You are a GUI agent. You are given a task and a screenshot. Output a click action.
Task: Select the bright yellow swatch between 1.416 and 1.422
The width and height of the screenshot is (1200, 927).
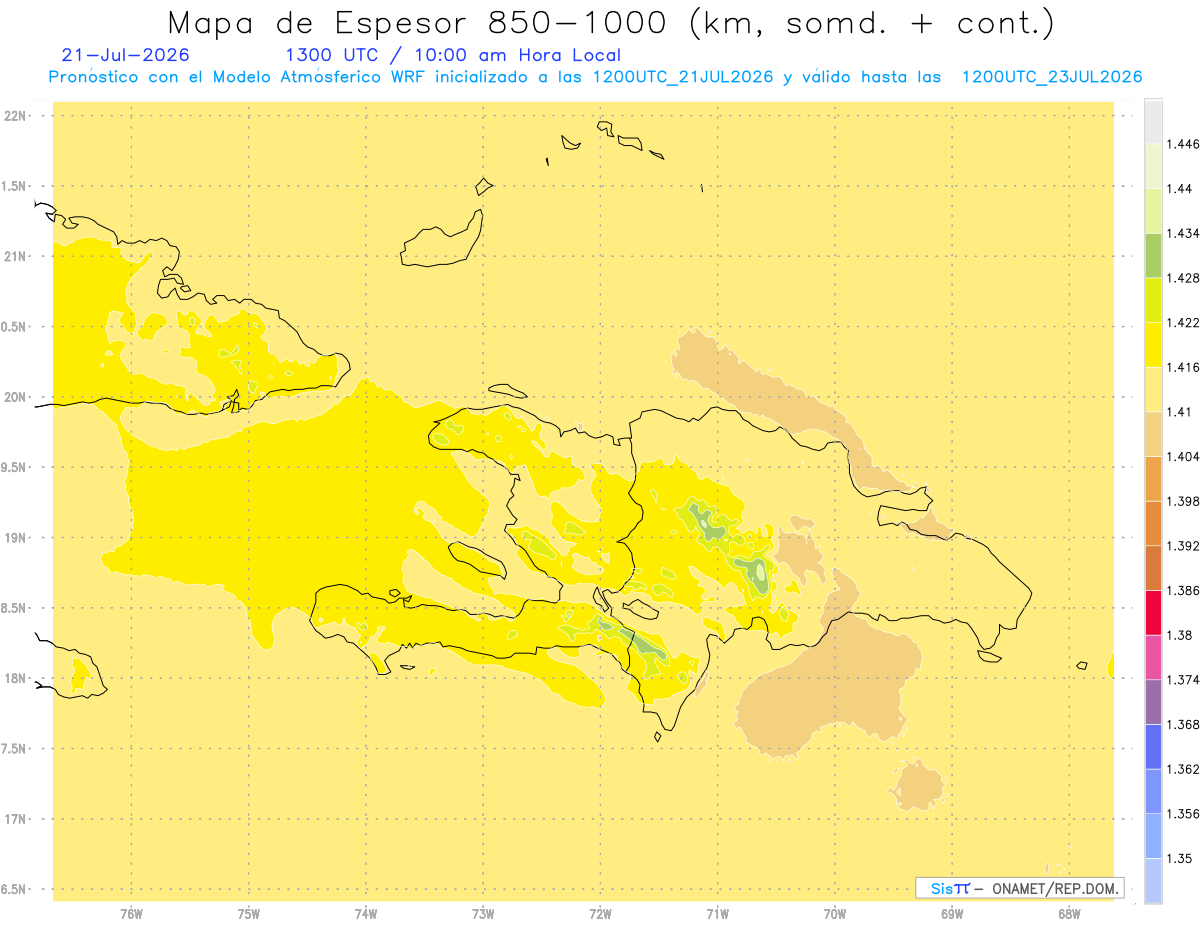pos(1153,345)
